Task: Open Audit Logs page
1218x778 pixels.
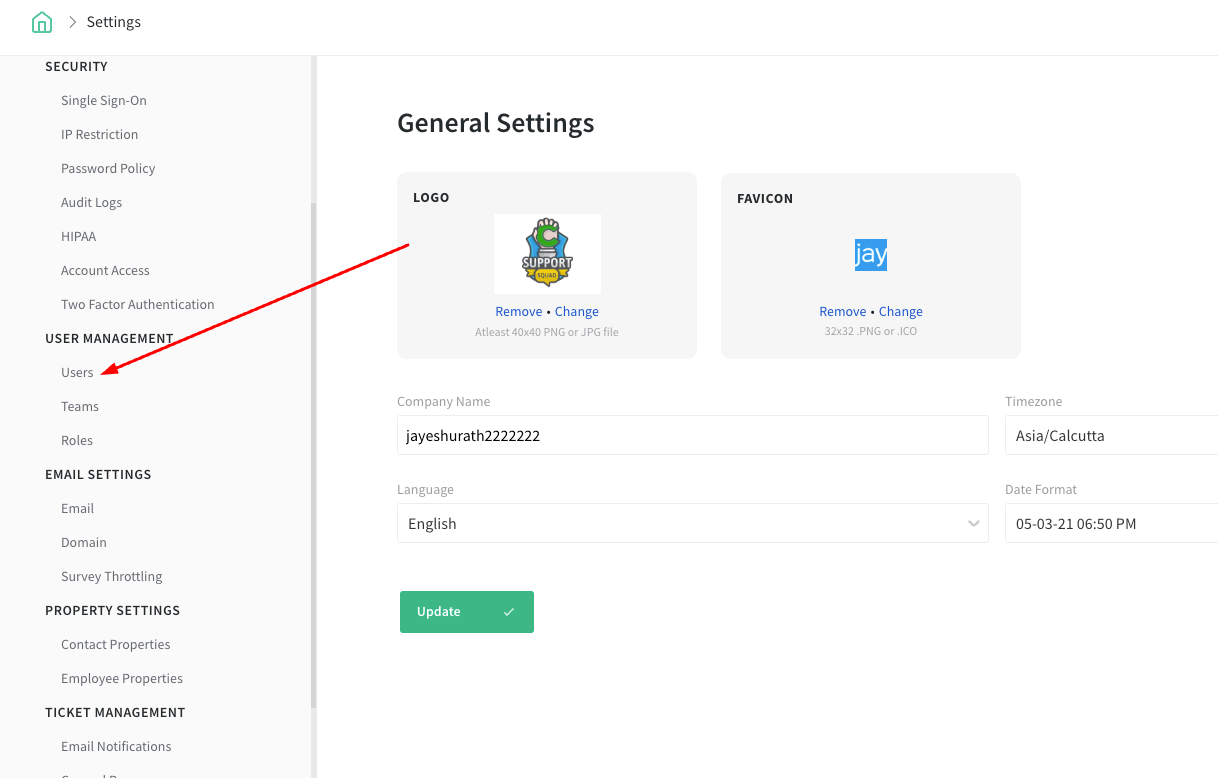Action: click(x=92, y=202)
